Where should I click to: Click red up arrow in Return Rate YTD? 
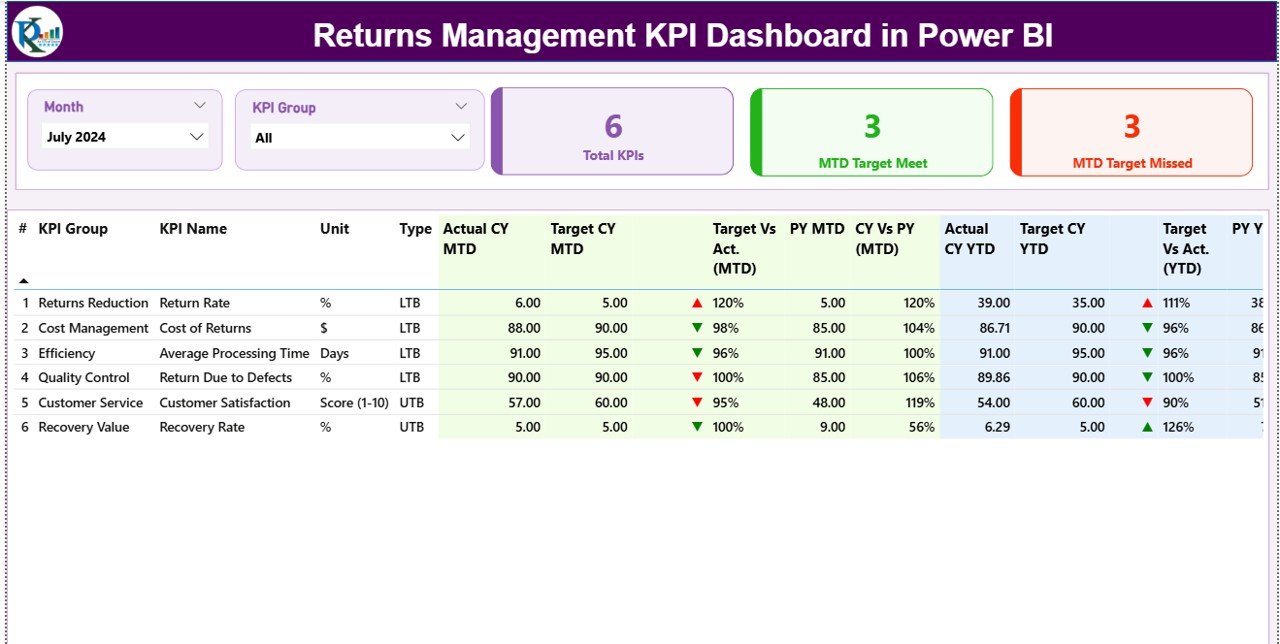[x=1147, y=303]
